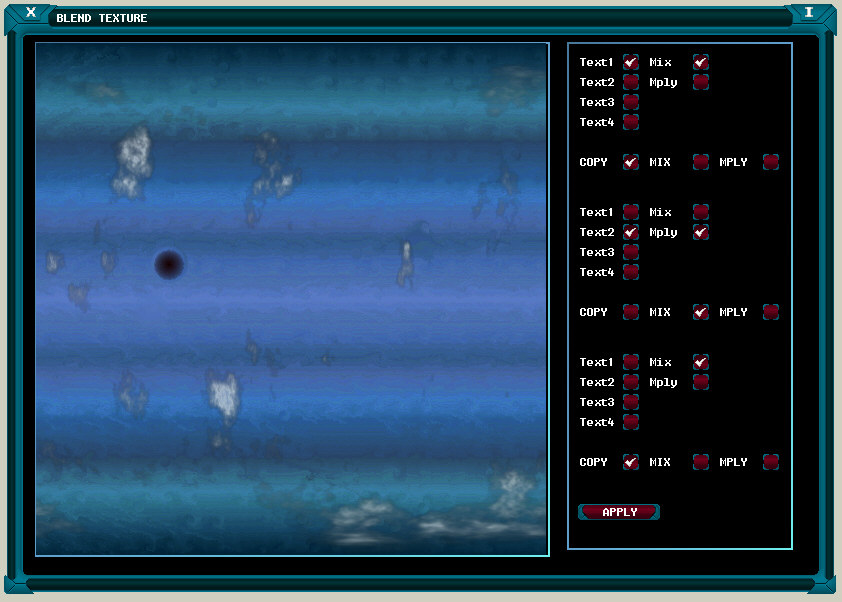This screenshot has height=602, width=842.
Task: Uncheck Text1 in the top section
Action: (631, 62)
